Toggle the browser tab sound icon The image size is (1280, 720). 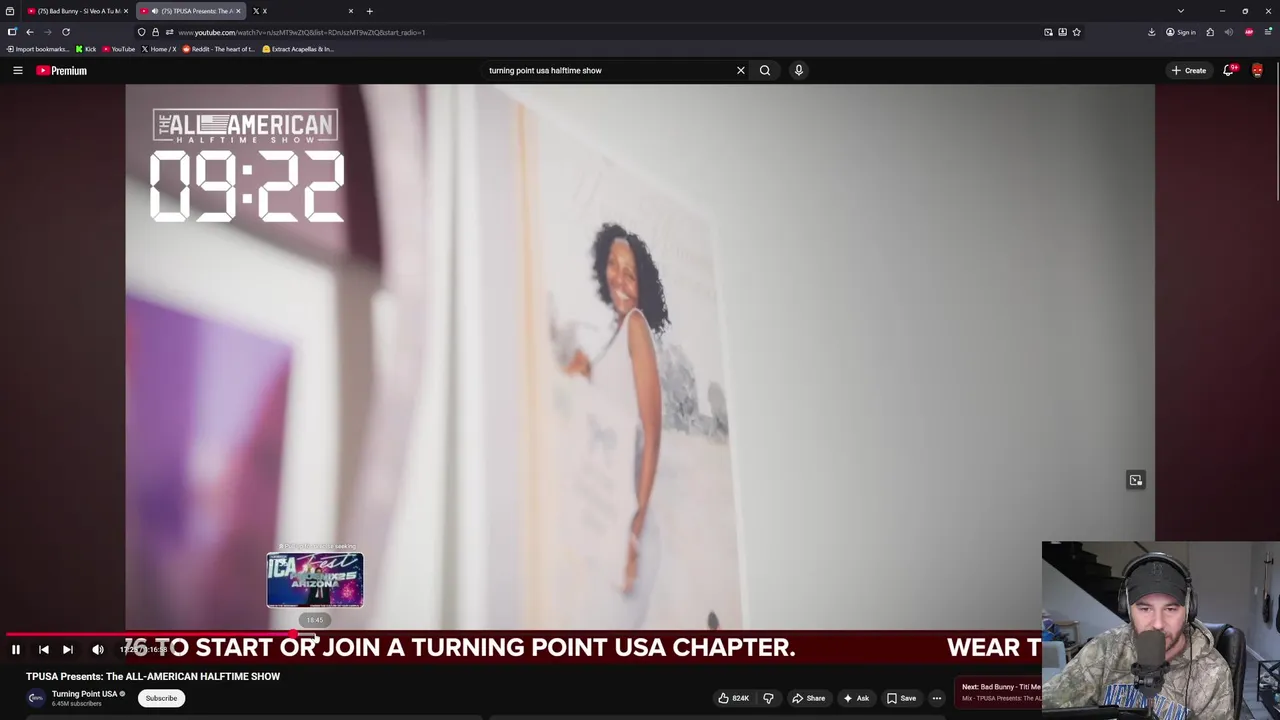tap(1229, 32)
